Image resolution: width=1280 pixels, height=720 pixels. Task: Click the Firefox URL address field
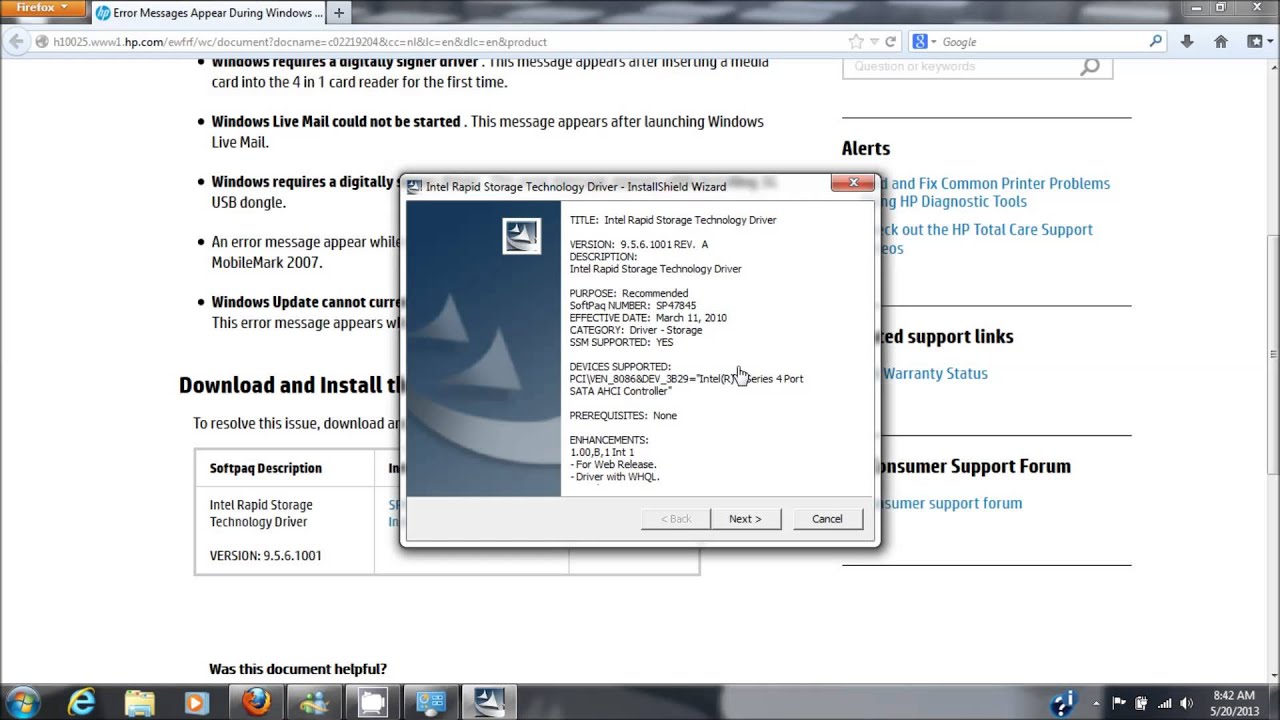440,42
